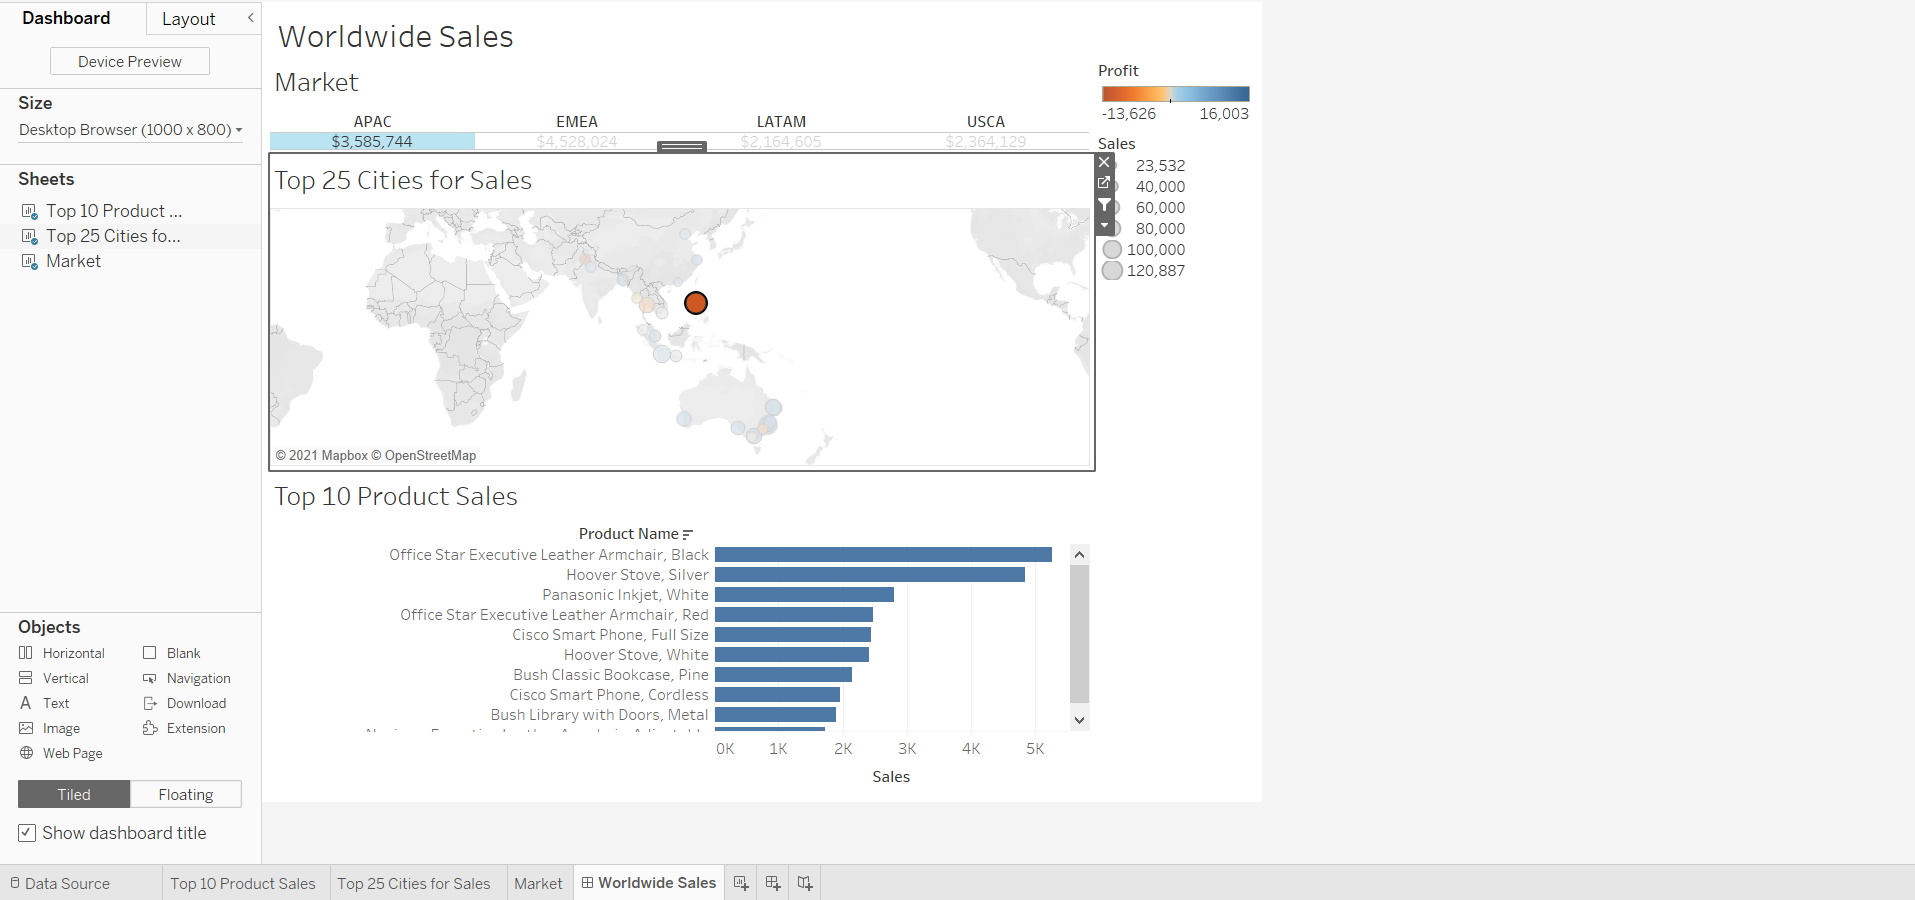Click the Top 10 Product Sales title
This screenshot has width=1915, height=900.
(396, 496)
